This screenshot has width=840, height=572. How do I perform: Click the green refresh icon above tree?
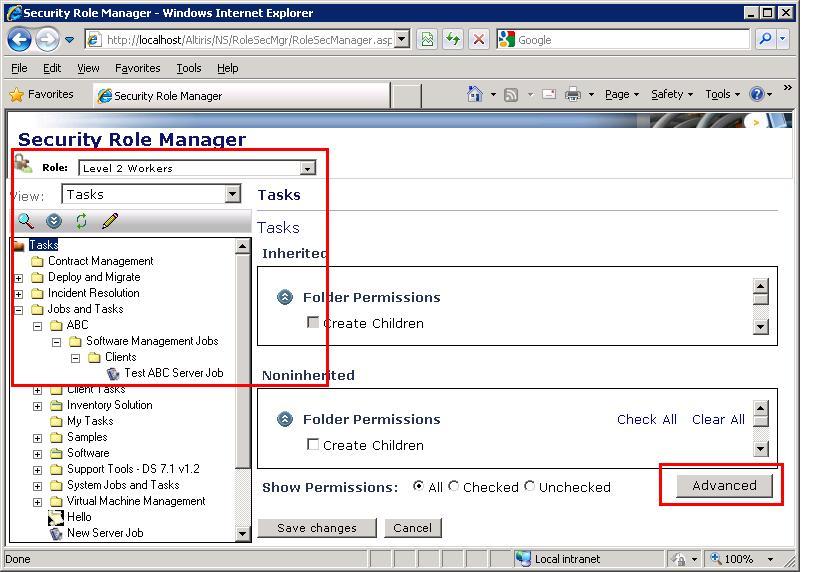pyautogui.click(x=81, y=221)
